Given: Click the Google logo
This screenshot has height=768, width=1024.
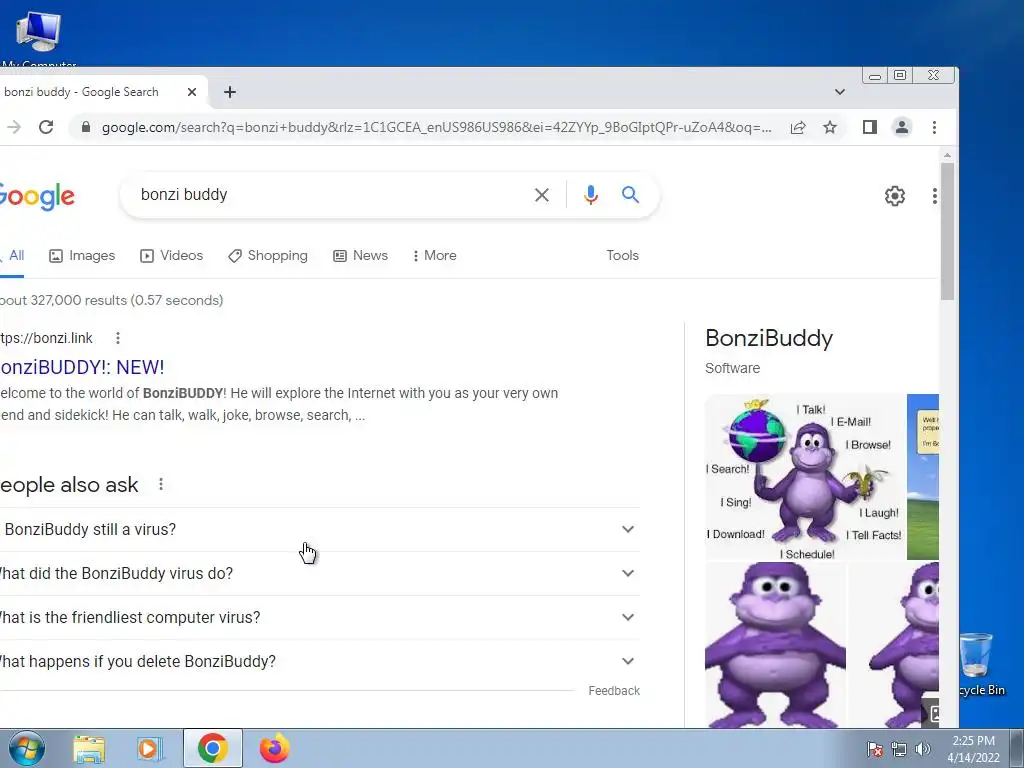Looking at the screenshot, I should pos(37,196).
